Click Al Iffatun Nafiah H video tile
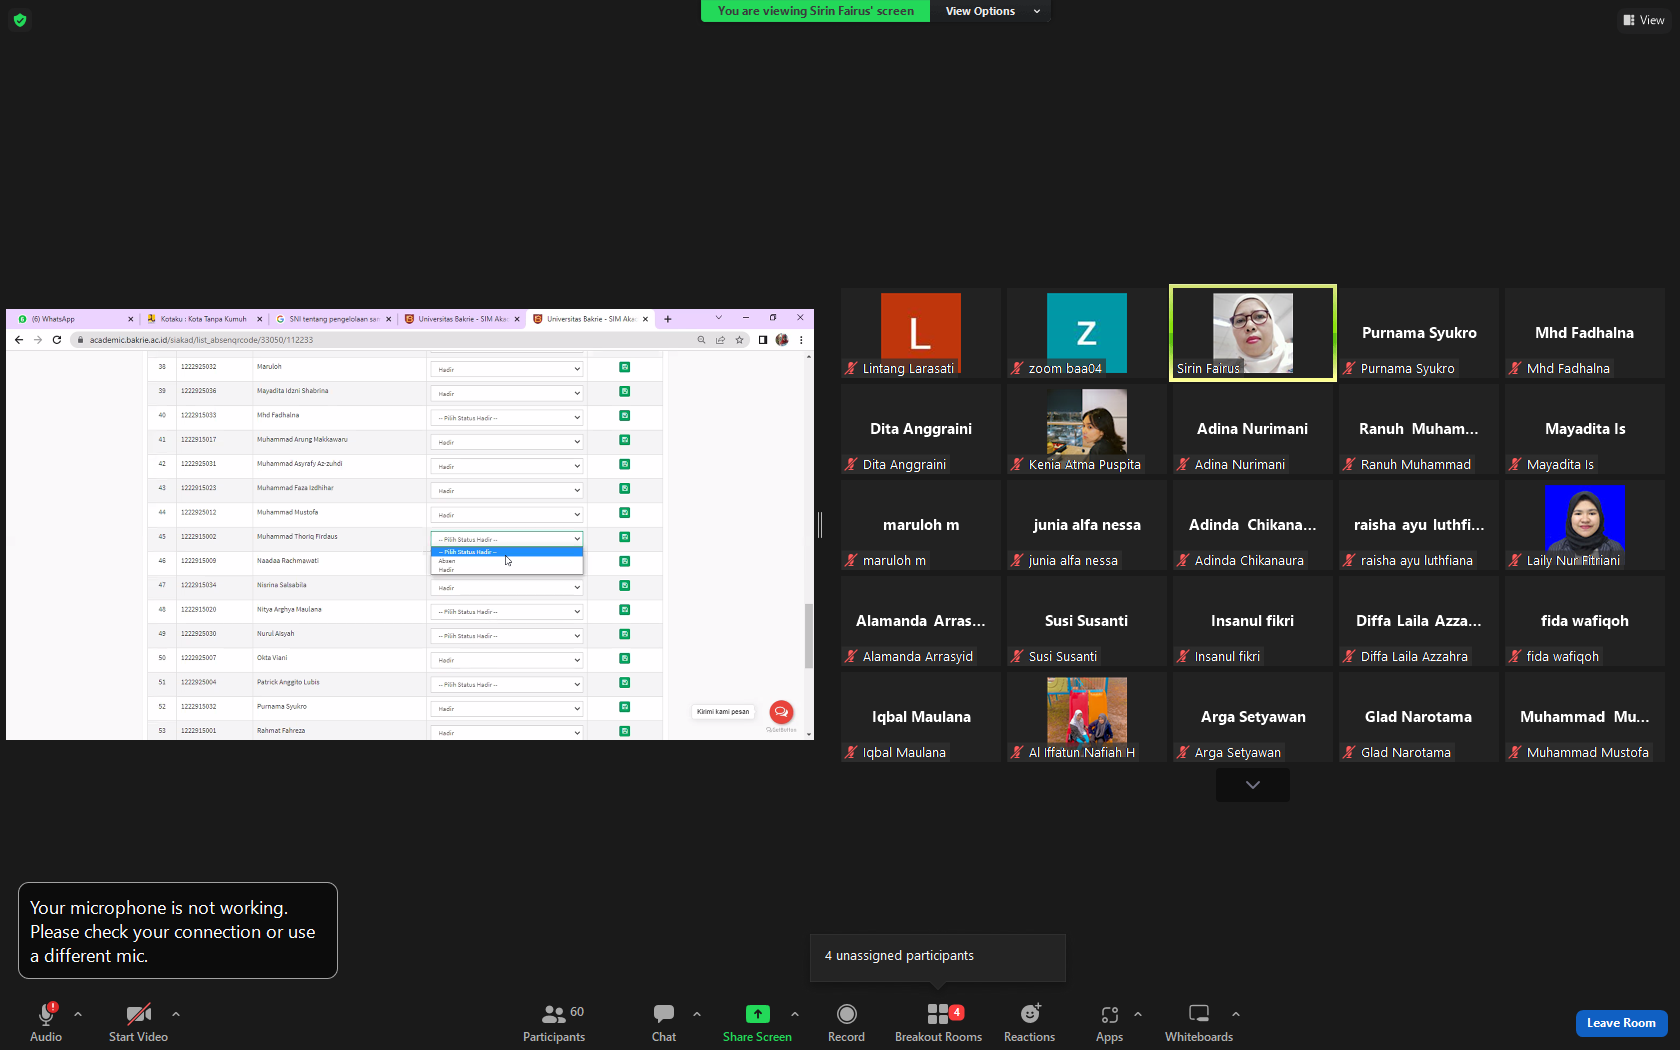The height and width of the screenshot is (1050, 1680). (x=1086, y=717)
